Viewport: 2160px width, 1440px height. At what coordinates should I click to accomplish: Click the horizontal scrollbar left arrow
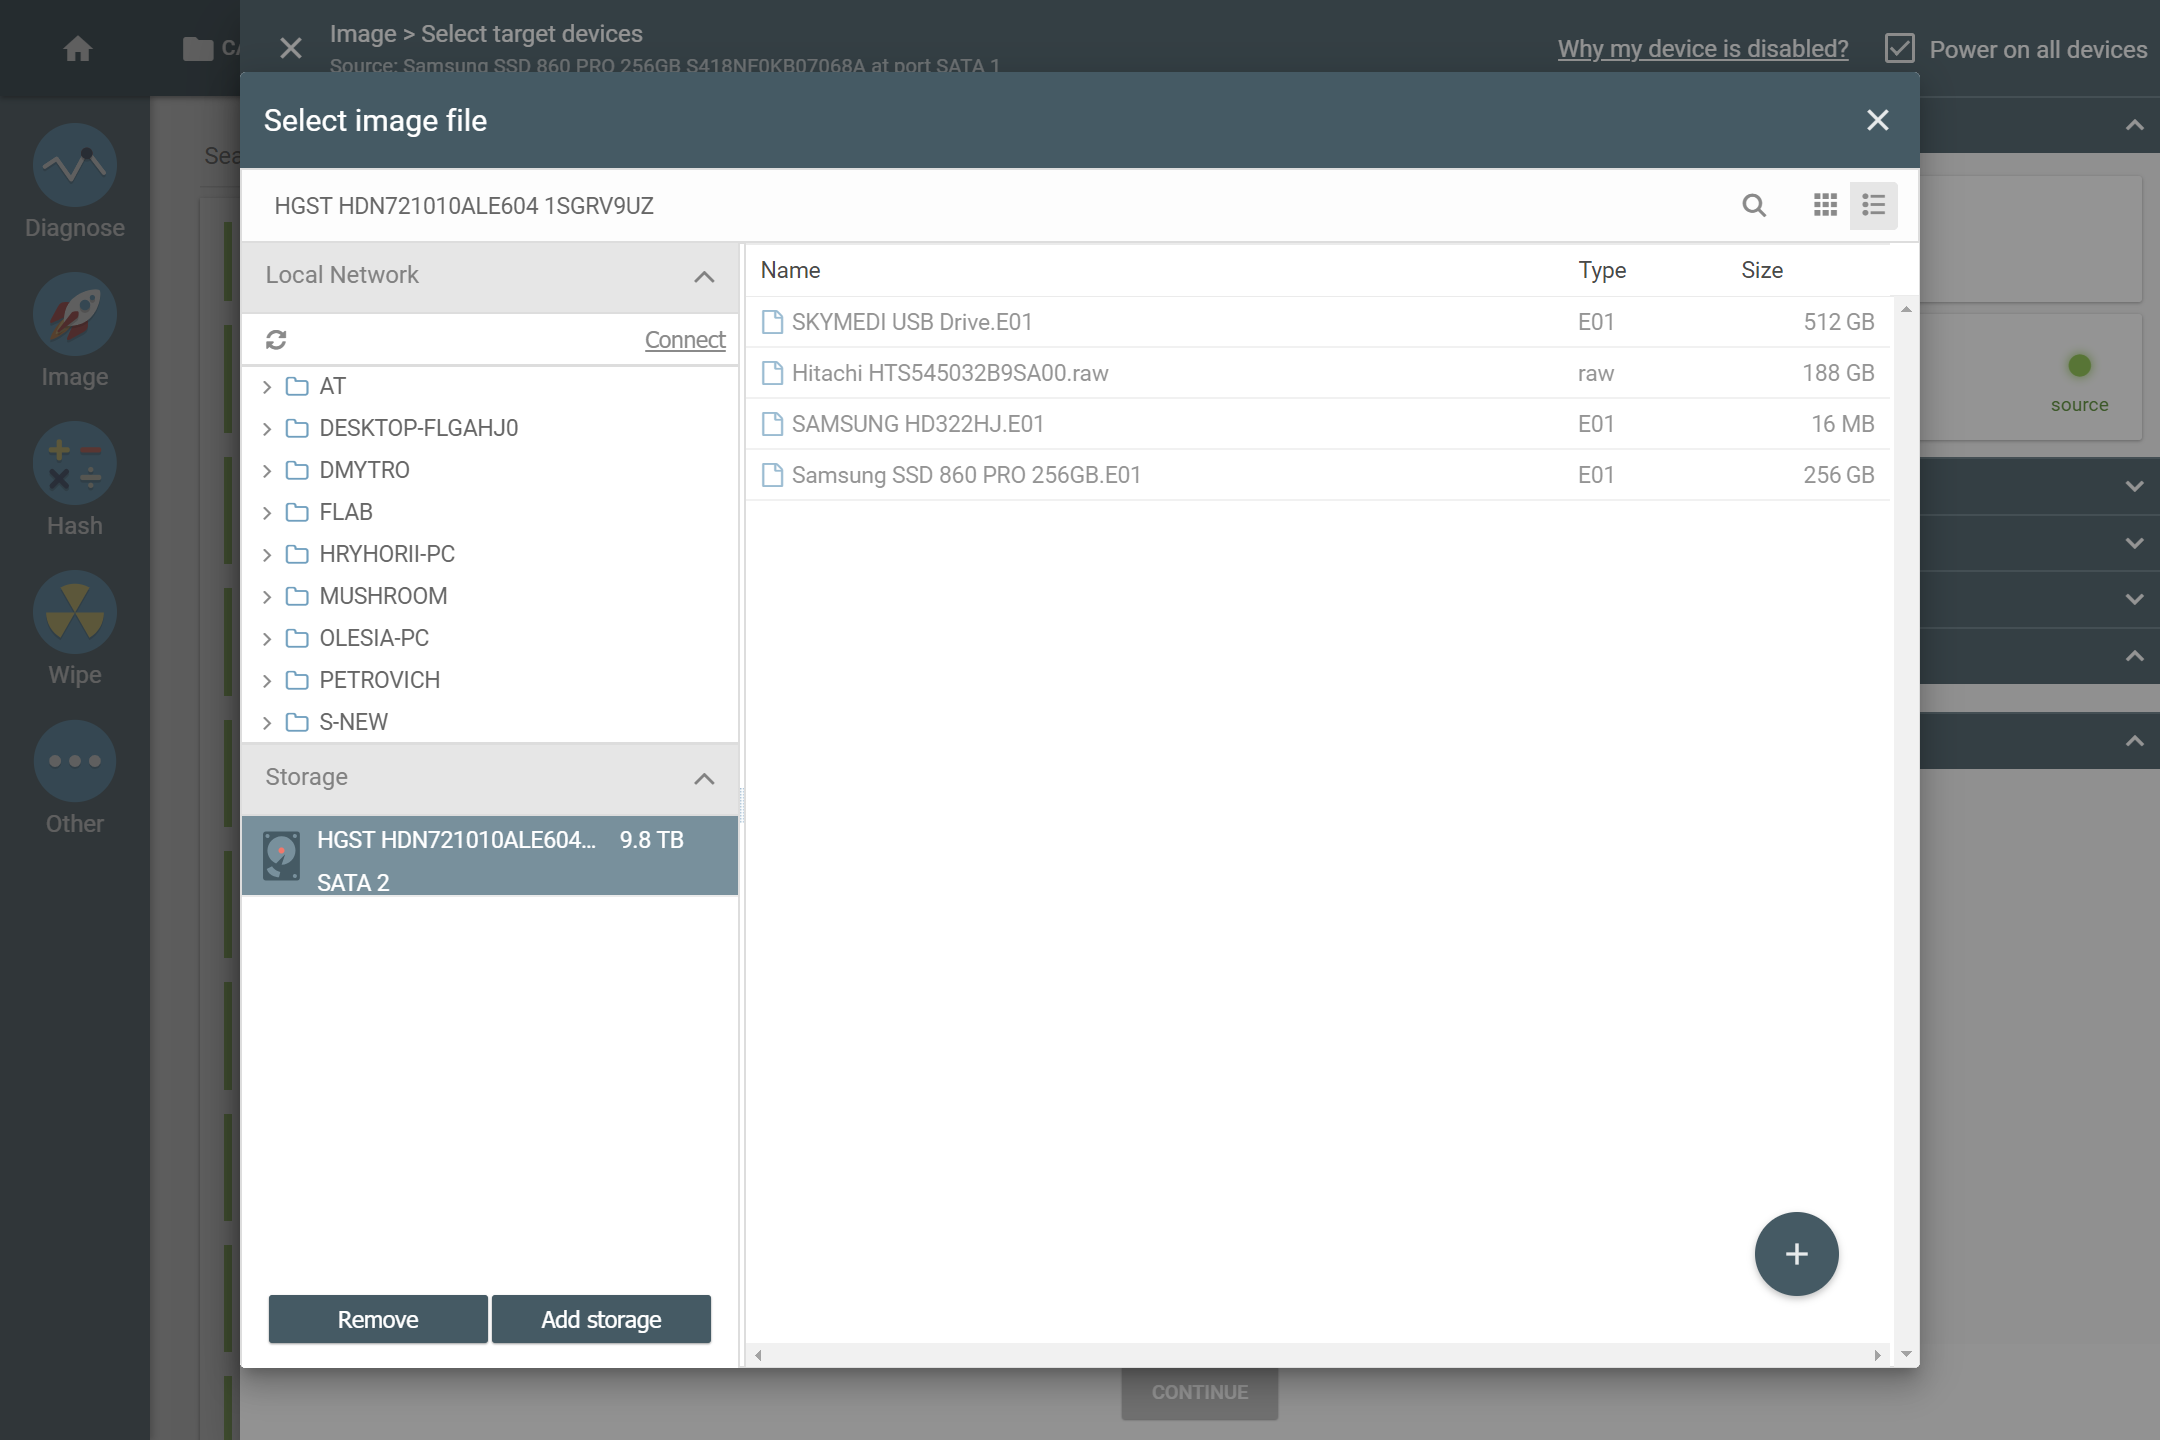point(758,1356)
